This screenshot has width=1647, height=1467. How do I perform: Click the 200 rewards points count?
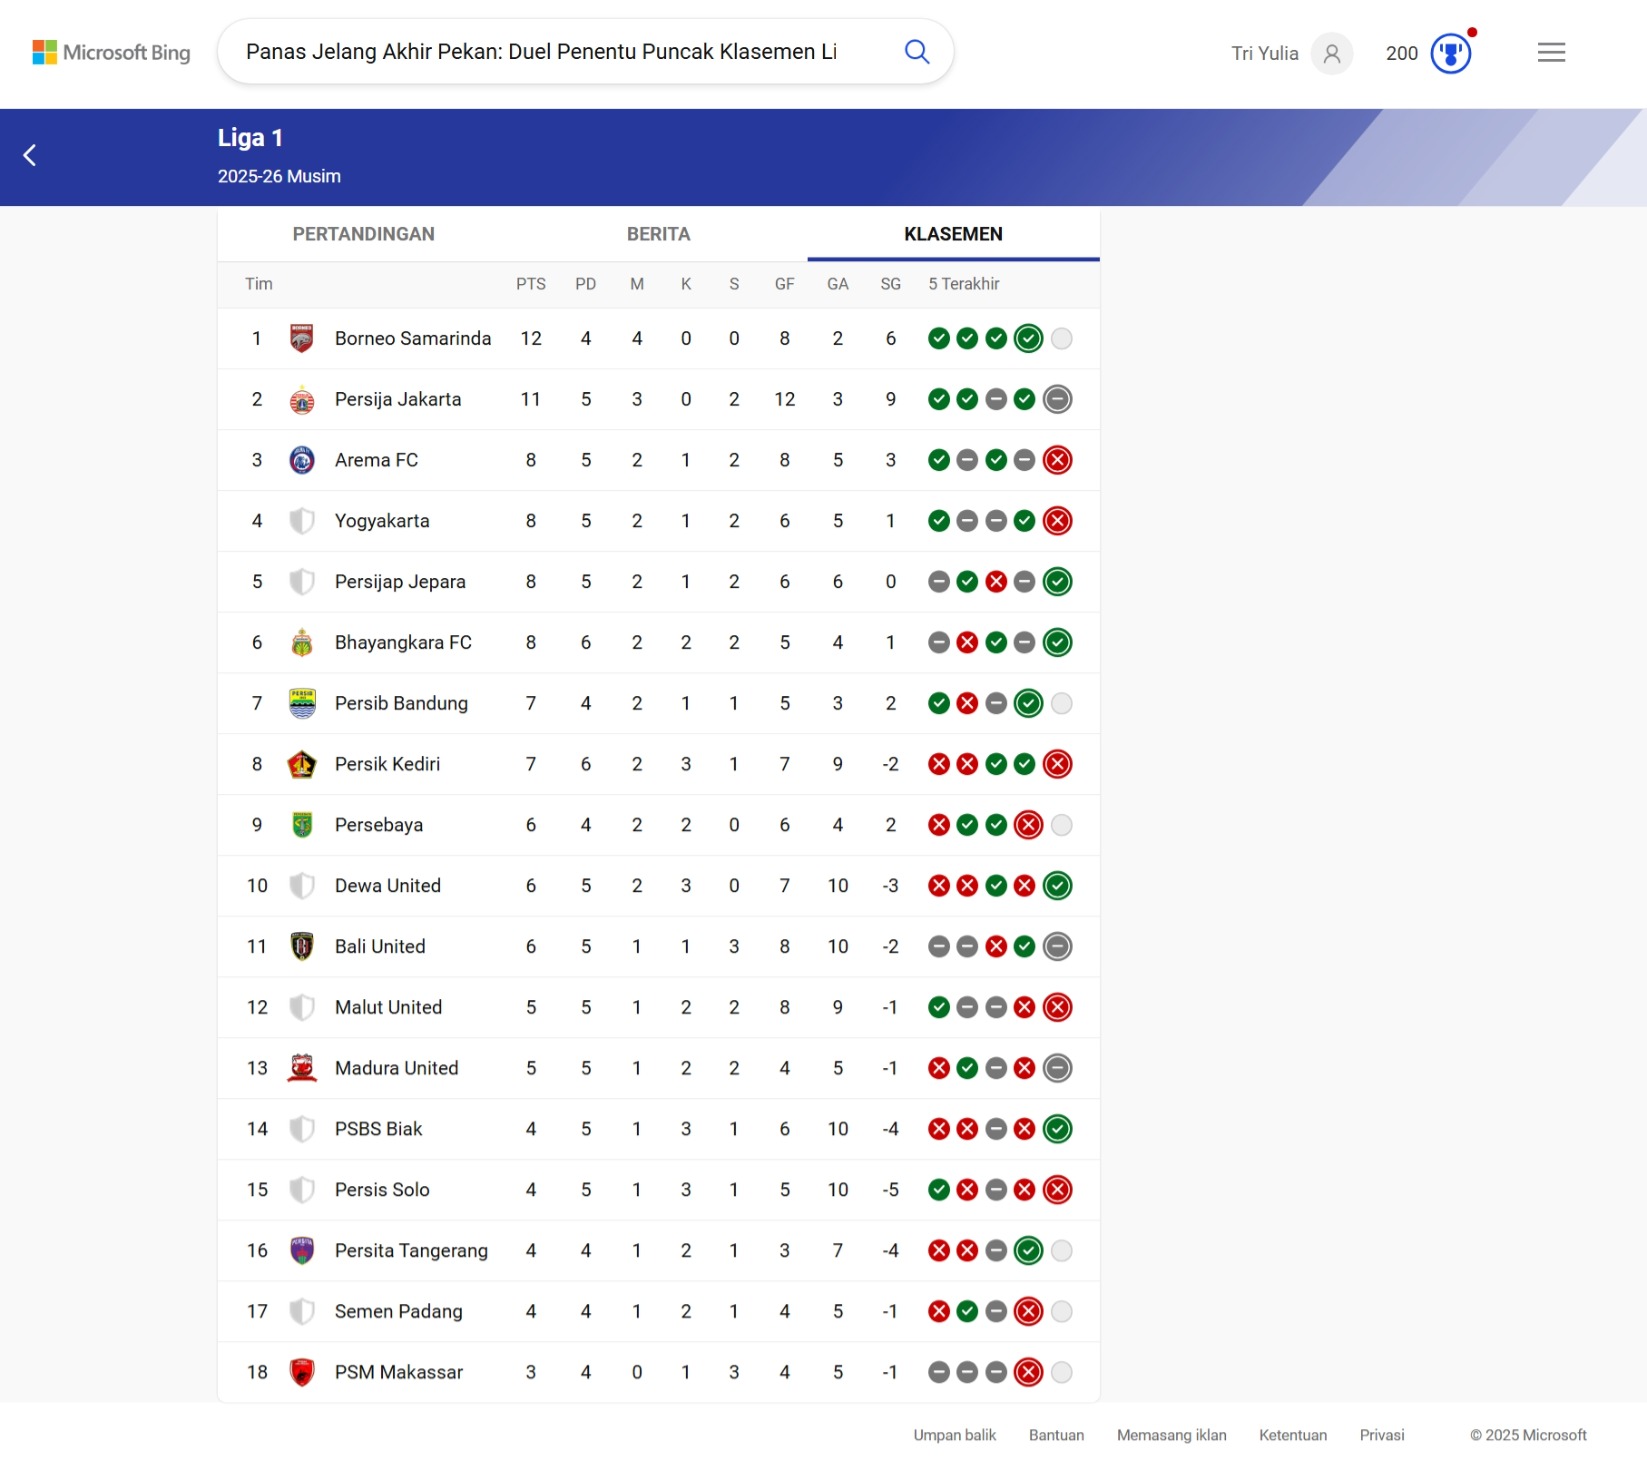[x=1402, y=53]
